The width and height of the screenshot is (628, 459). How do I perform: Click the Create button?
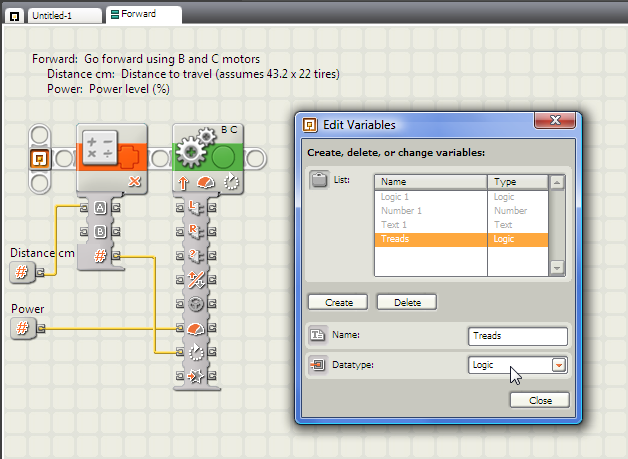coord(338,302)
